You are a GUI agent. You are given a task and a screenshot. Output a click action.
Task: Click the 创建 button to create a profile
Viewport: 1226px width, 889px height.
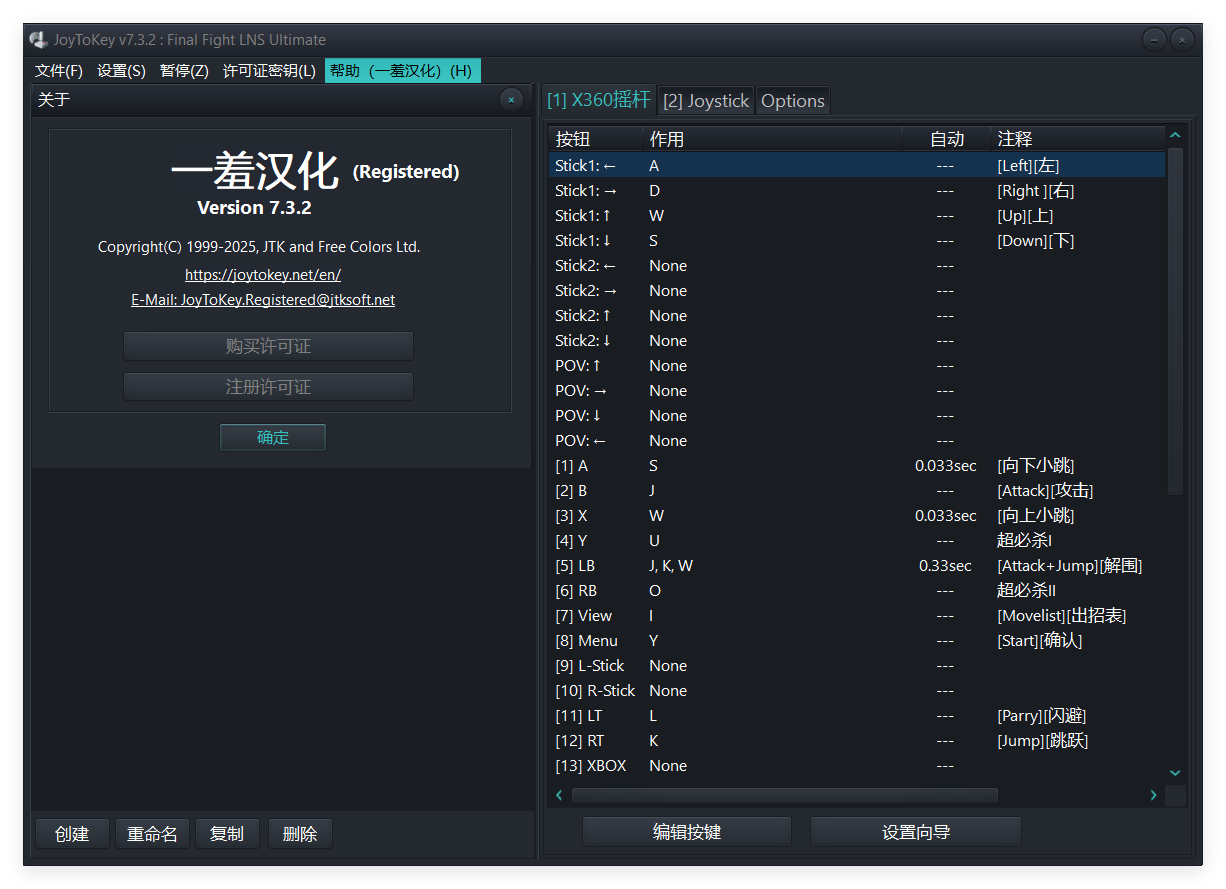coord(71,833)
